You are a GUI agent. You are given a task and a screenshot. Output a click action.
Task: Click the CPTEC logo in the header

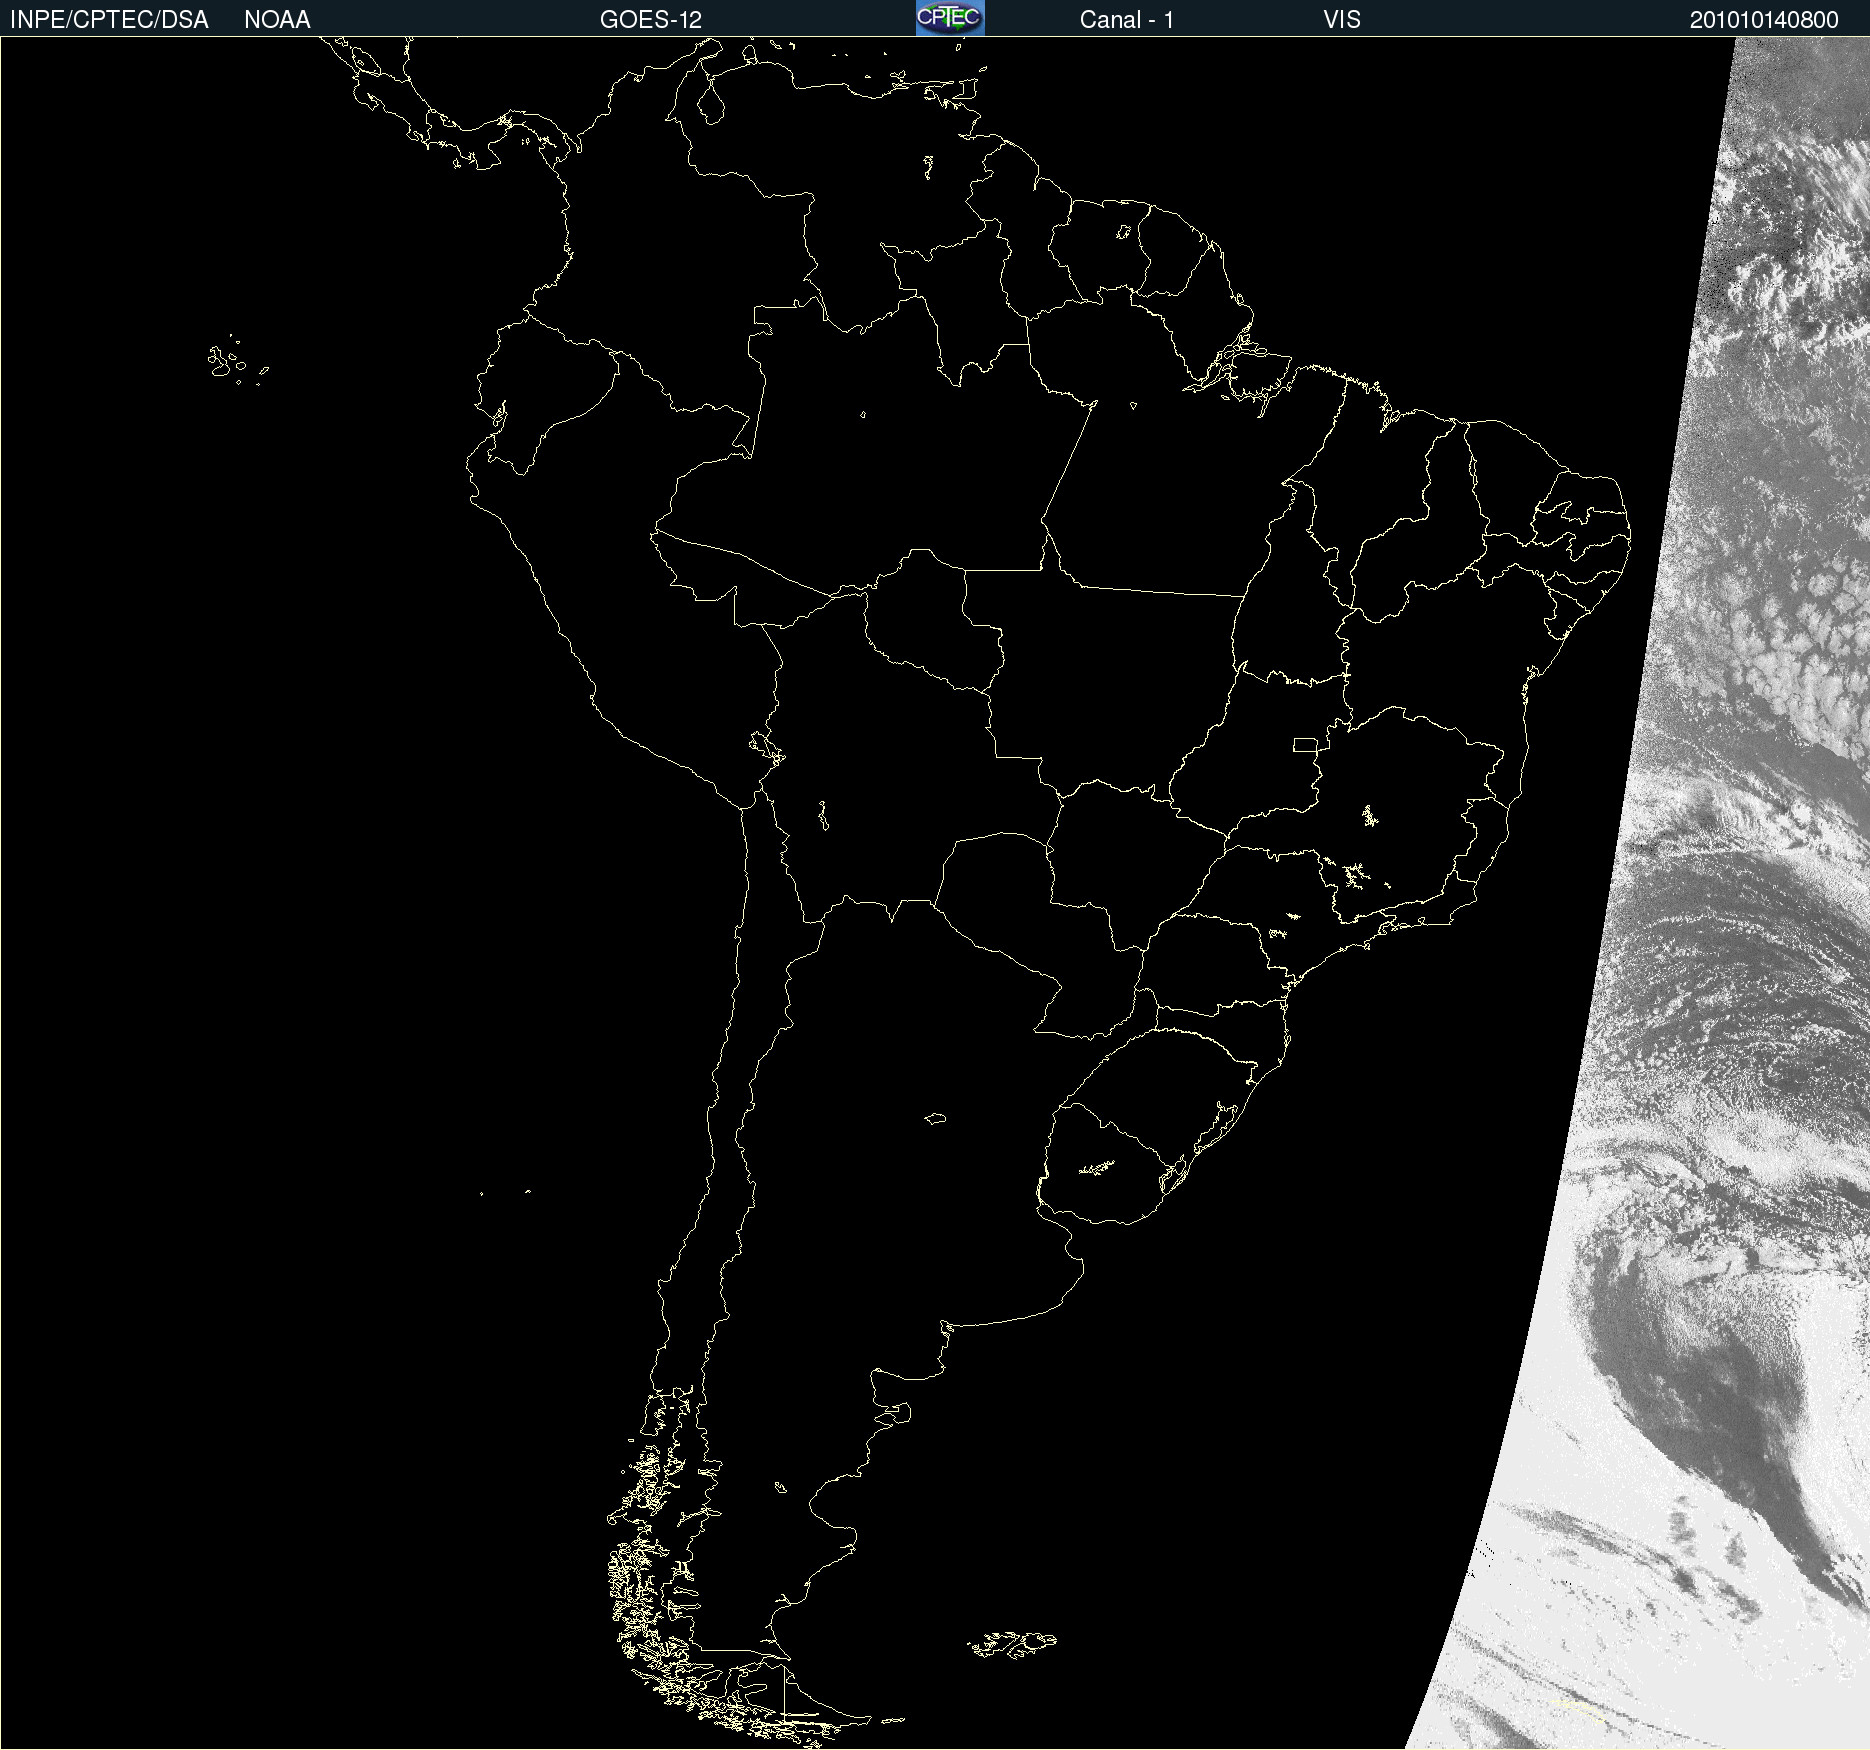950,18
